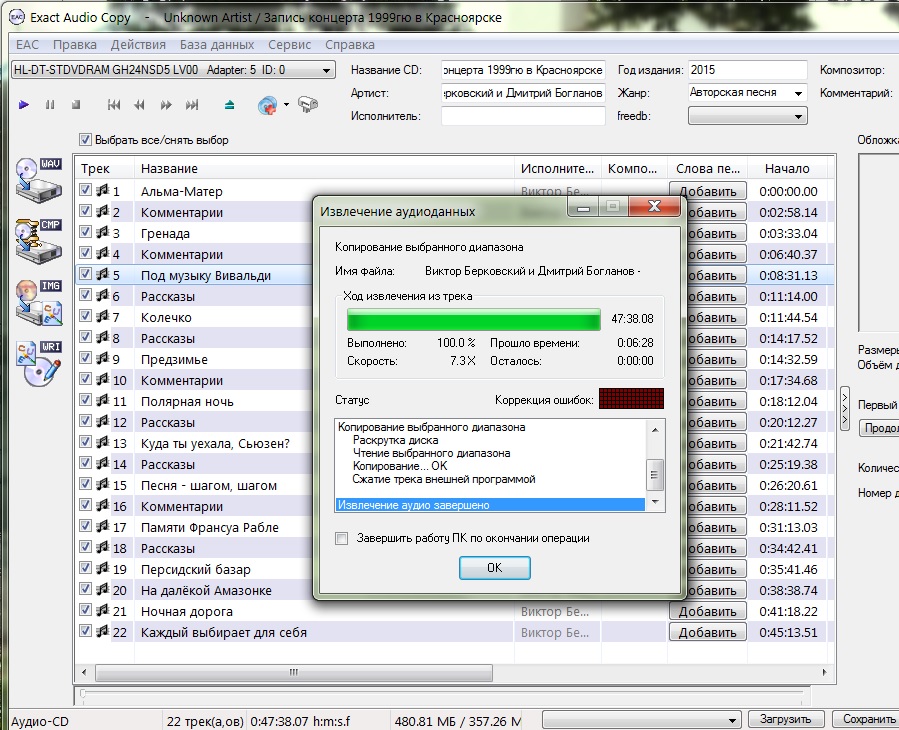
Task: Open the Сервис menu
Action: click(289, 45)
